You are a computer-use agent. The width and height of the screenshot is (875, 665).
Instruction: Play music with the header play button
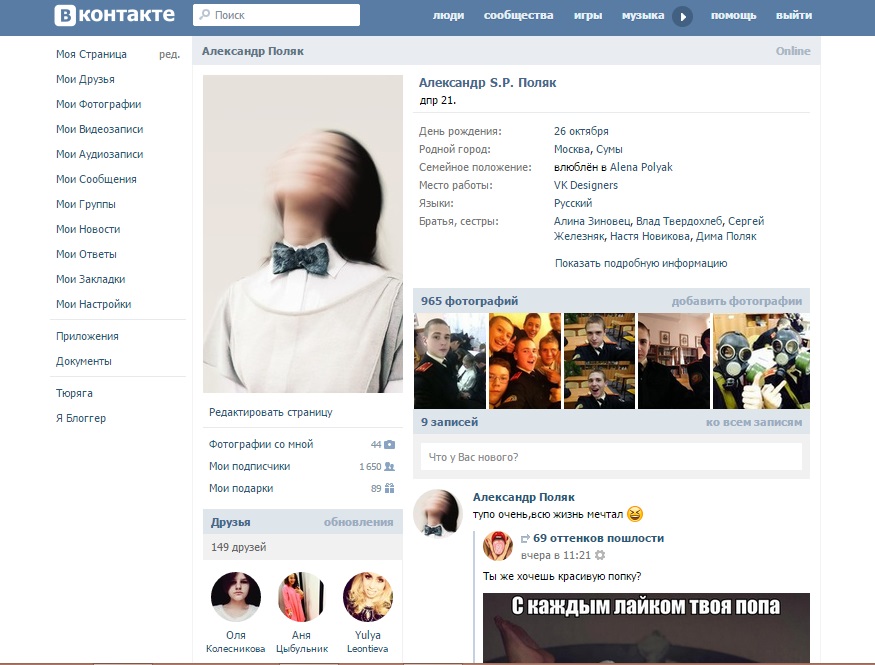(682, 16)
